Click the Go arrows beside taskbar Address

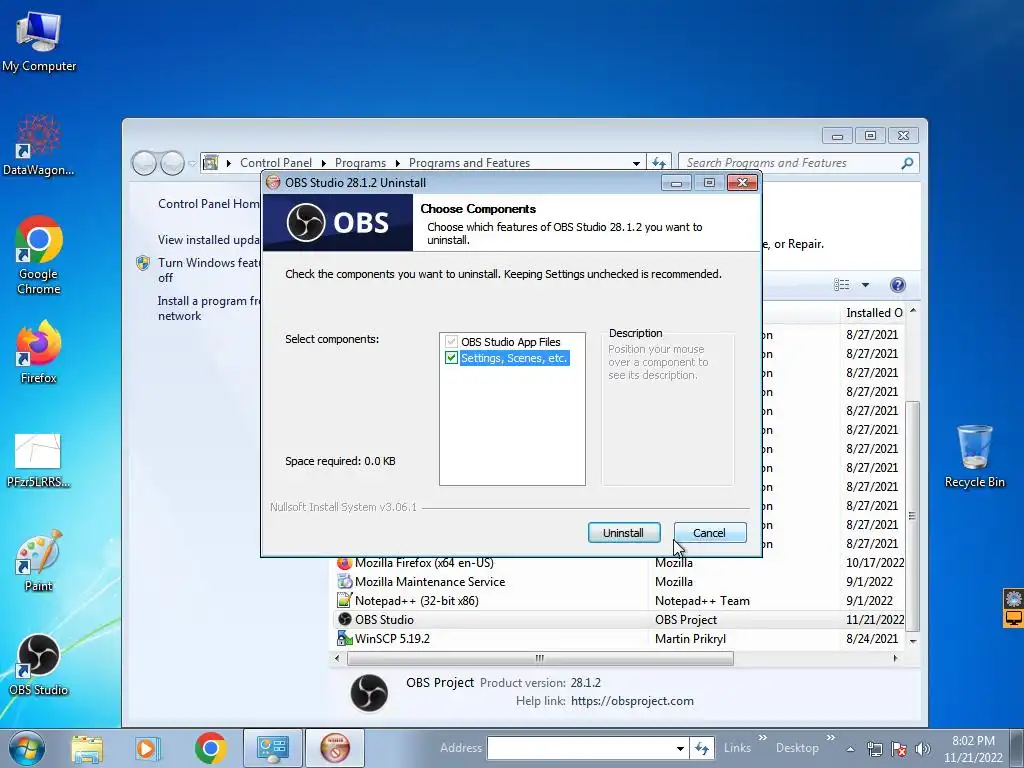pyautogui.click(x=701, y=748)
